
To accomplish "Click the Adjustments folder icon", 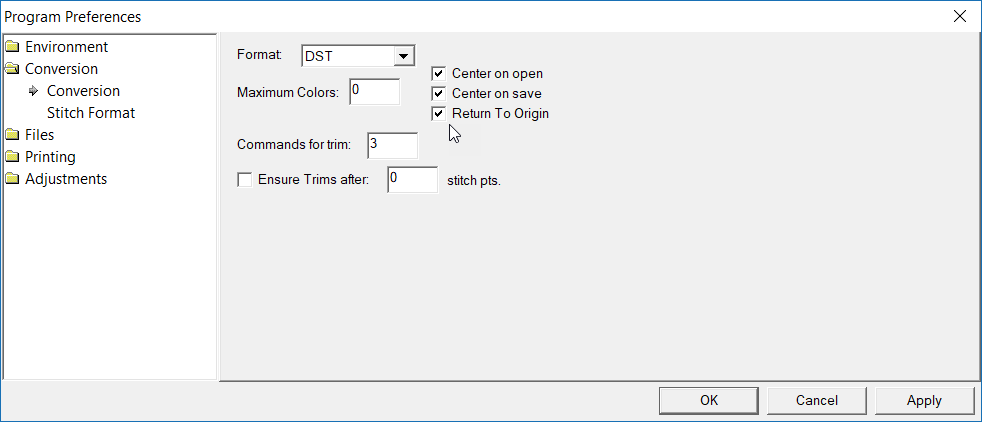I will coord(12,179).
